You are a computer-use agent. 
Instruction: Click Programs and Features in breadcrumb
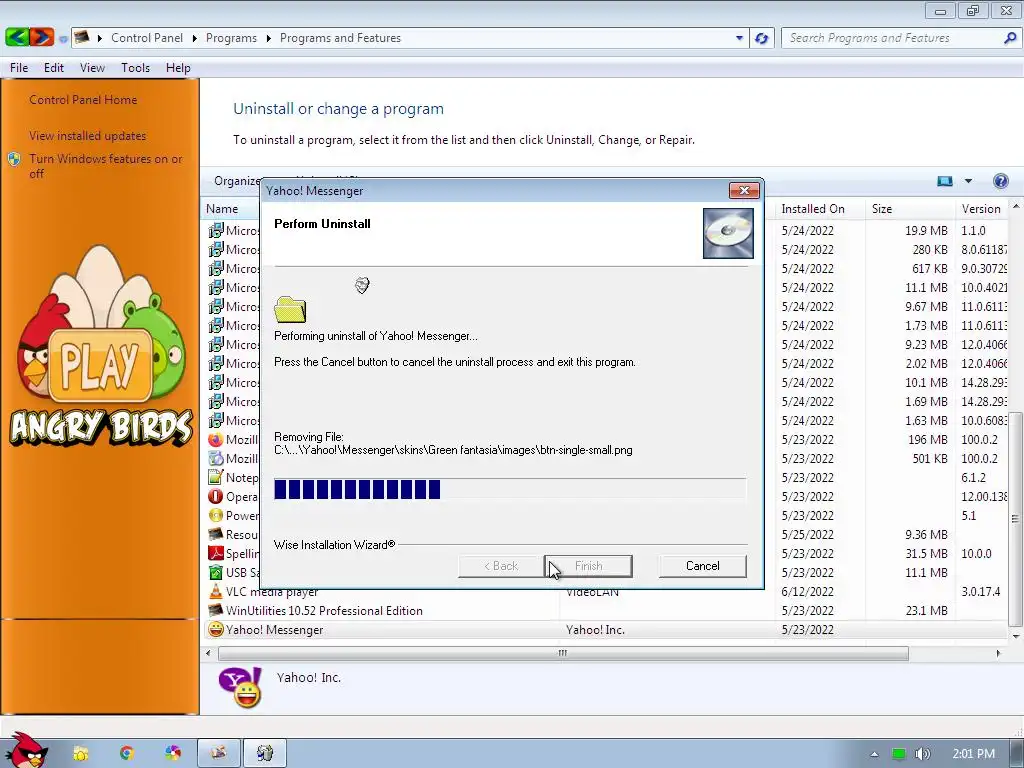click(340, 38)
